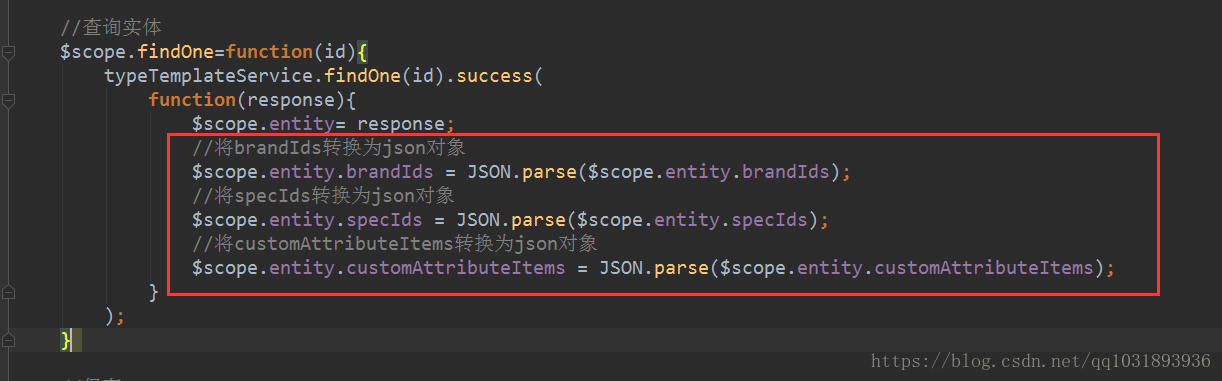Click 'JSON' on the specIds line
This screenshot has height=381, width=1222.
tap(478, 219)
